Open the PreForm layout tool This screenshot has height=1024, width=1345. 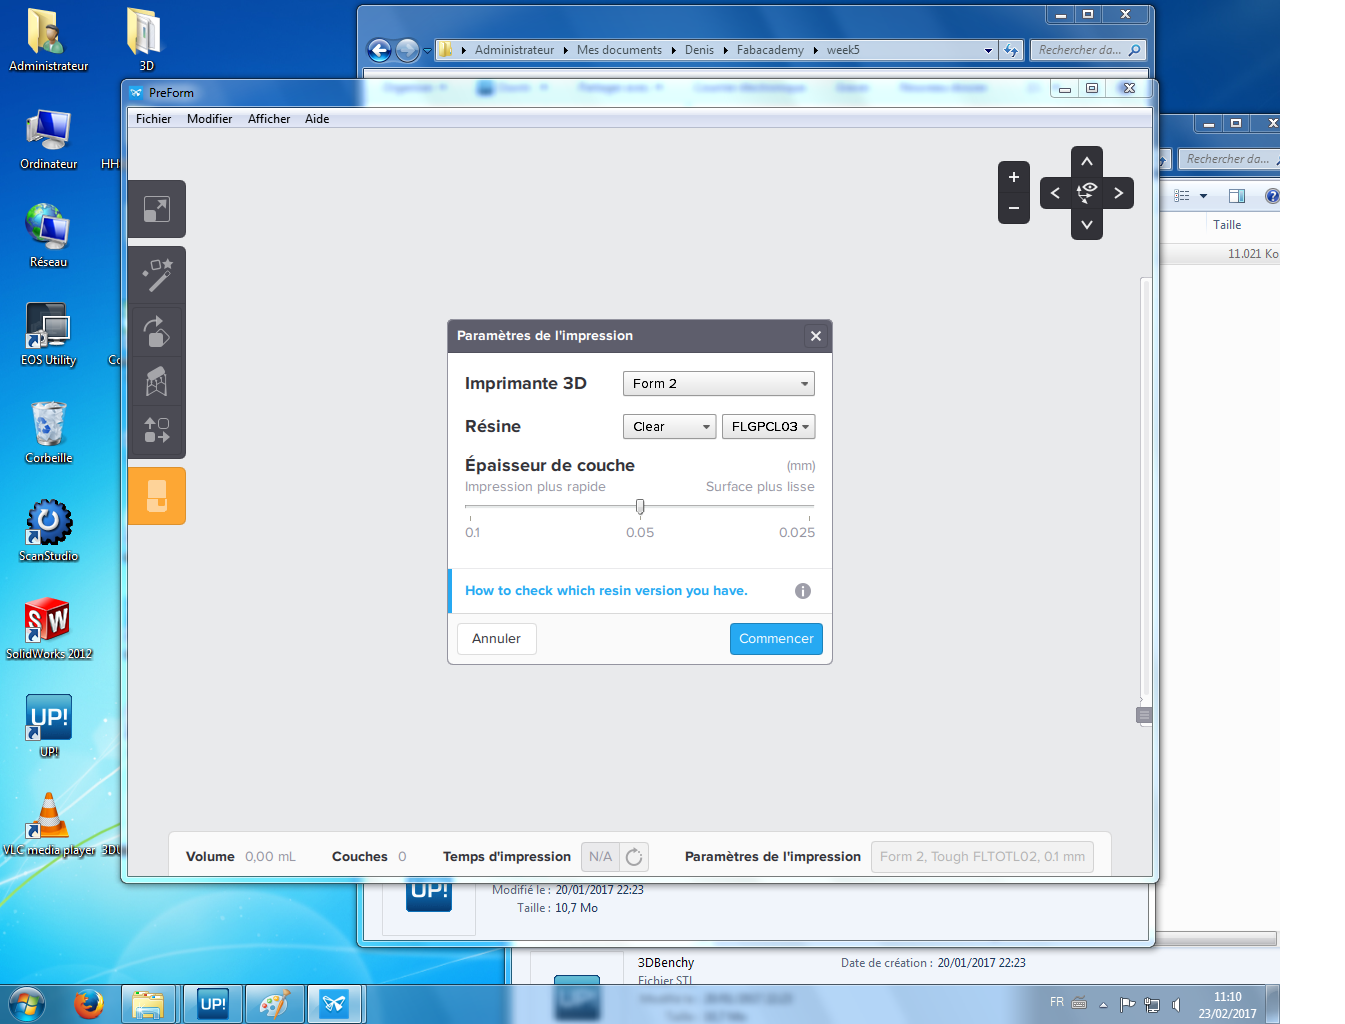click(157, 431)
